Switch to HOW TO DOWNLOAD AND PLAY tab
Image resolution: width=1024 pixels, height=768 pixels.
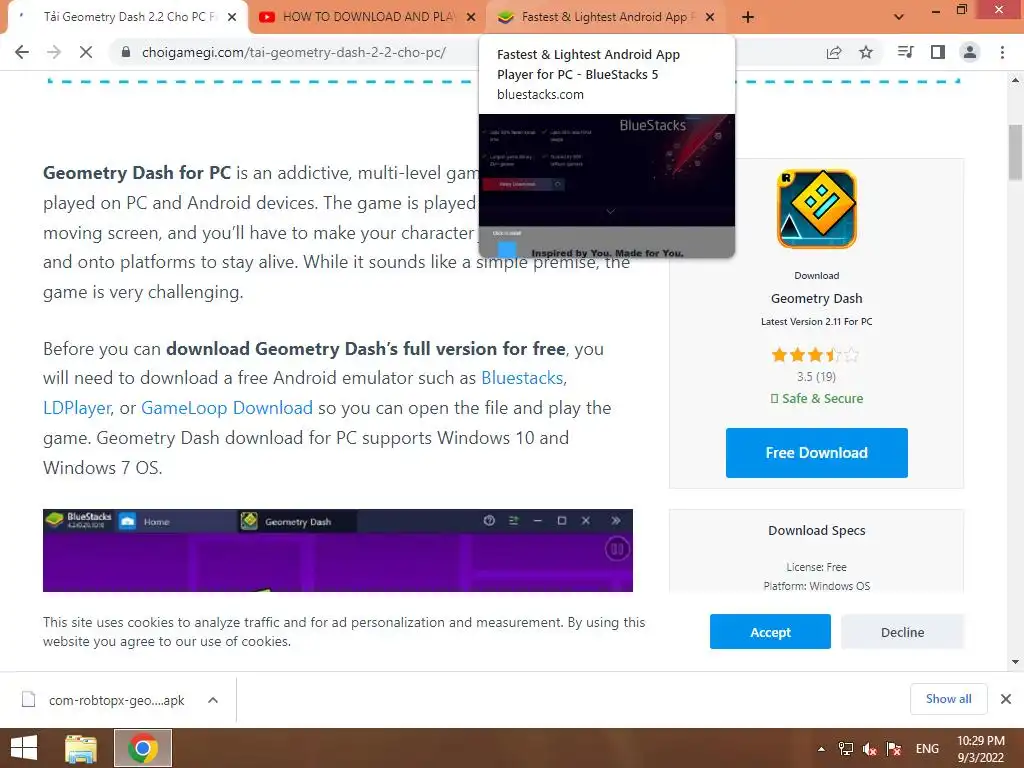pyautogui.click(x=368, y=17)
